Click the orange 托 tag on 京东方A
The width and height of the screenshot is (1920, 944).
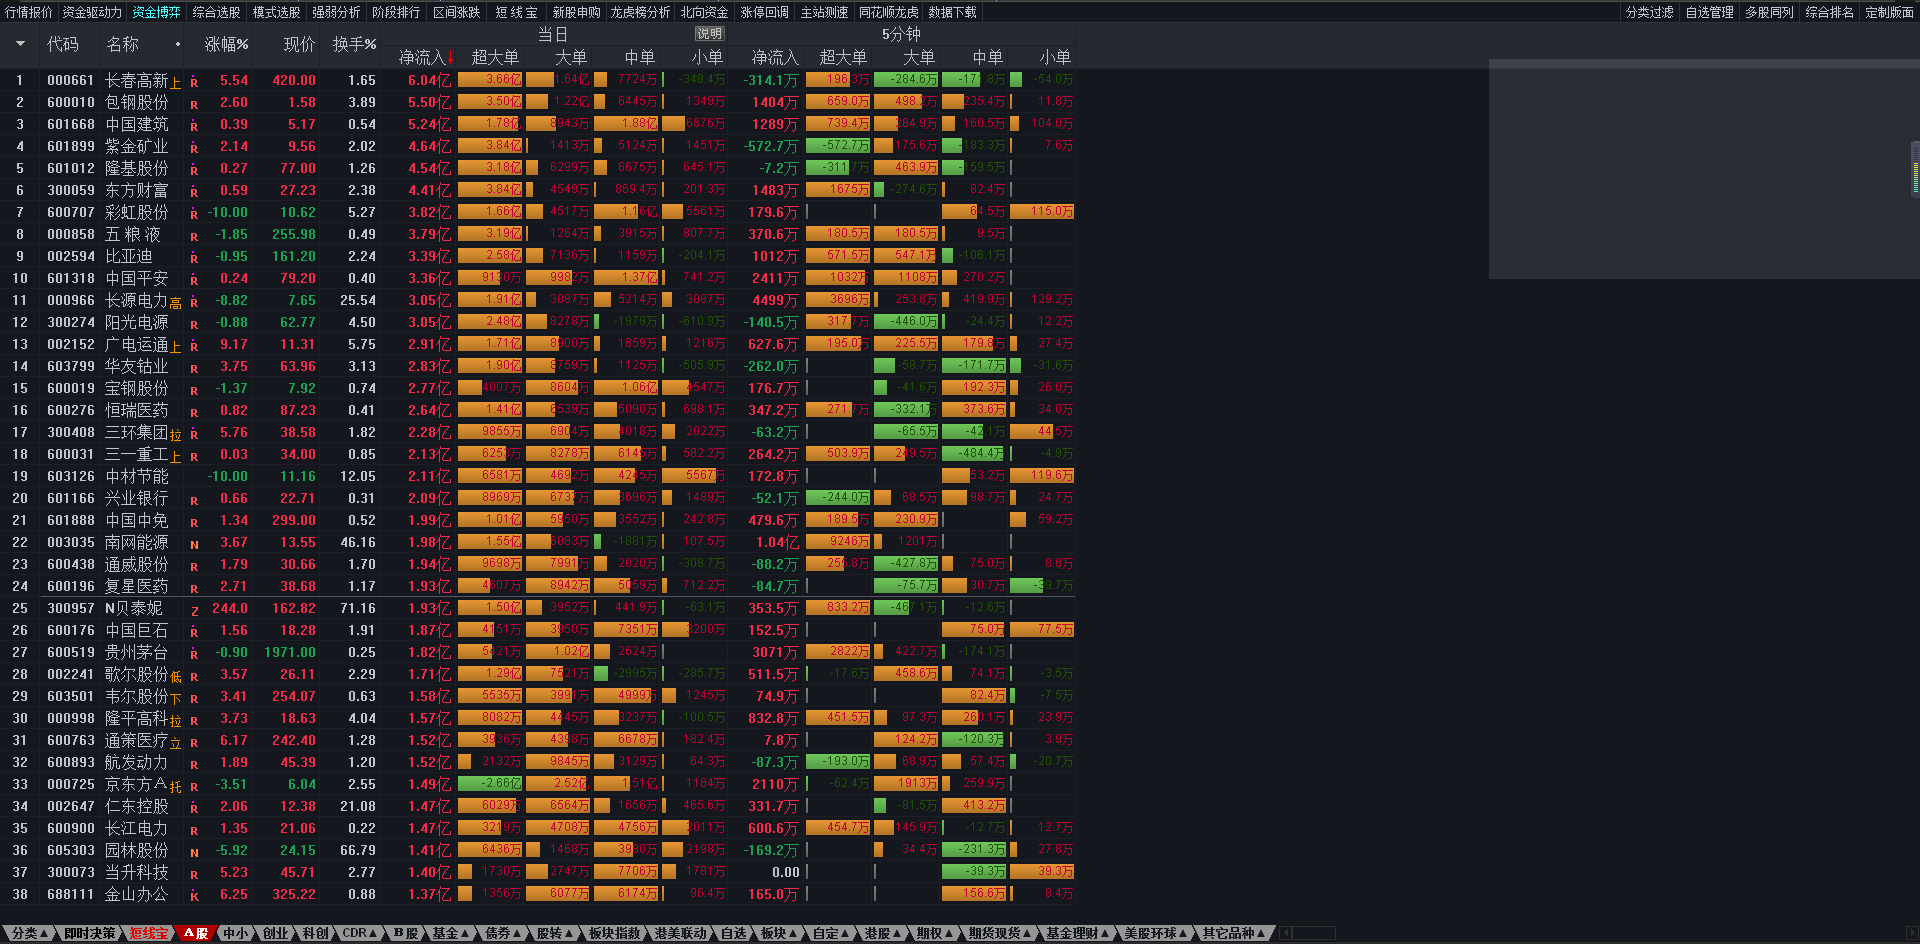click(x=176, y=787)
